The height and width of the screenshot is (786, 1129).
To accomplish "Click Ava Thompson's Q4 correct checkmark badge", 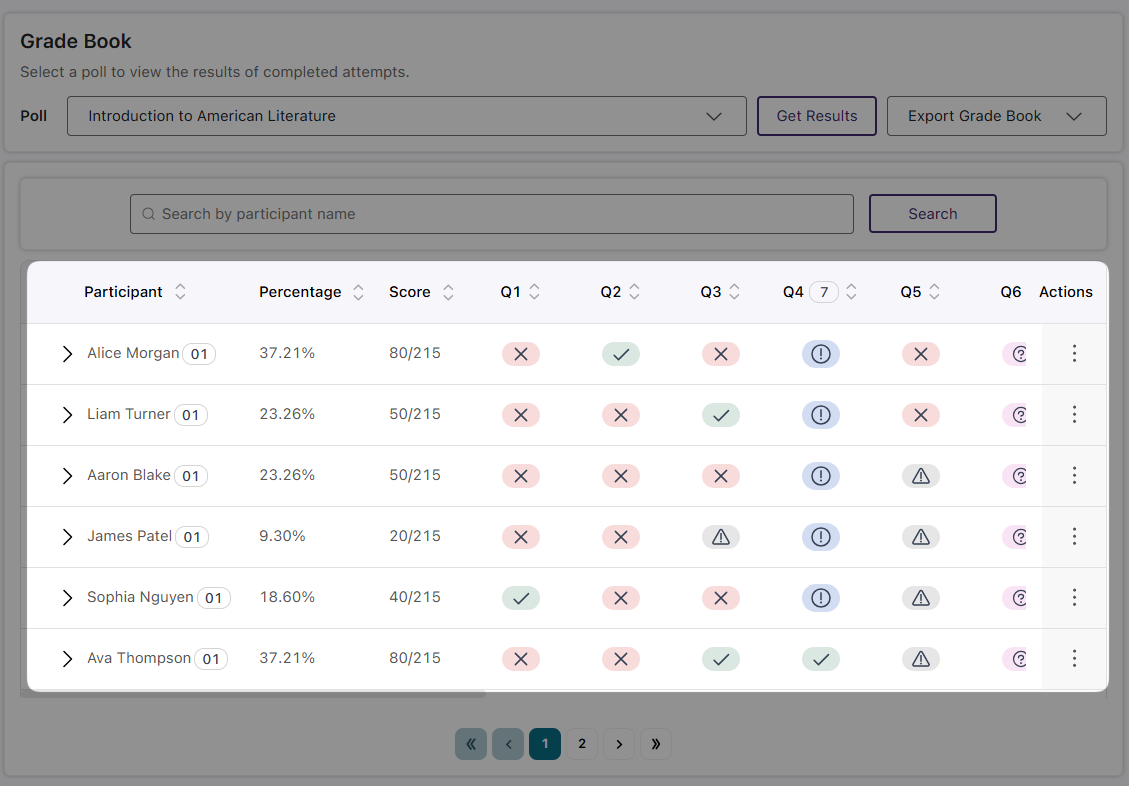I will 820,659.
